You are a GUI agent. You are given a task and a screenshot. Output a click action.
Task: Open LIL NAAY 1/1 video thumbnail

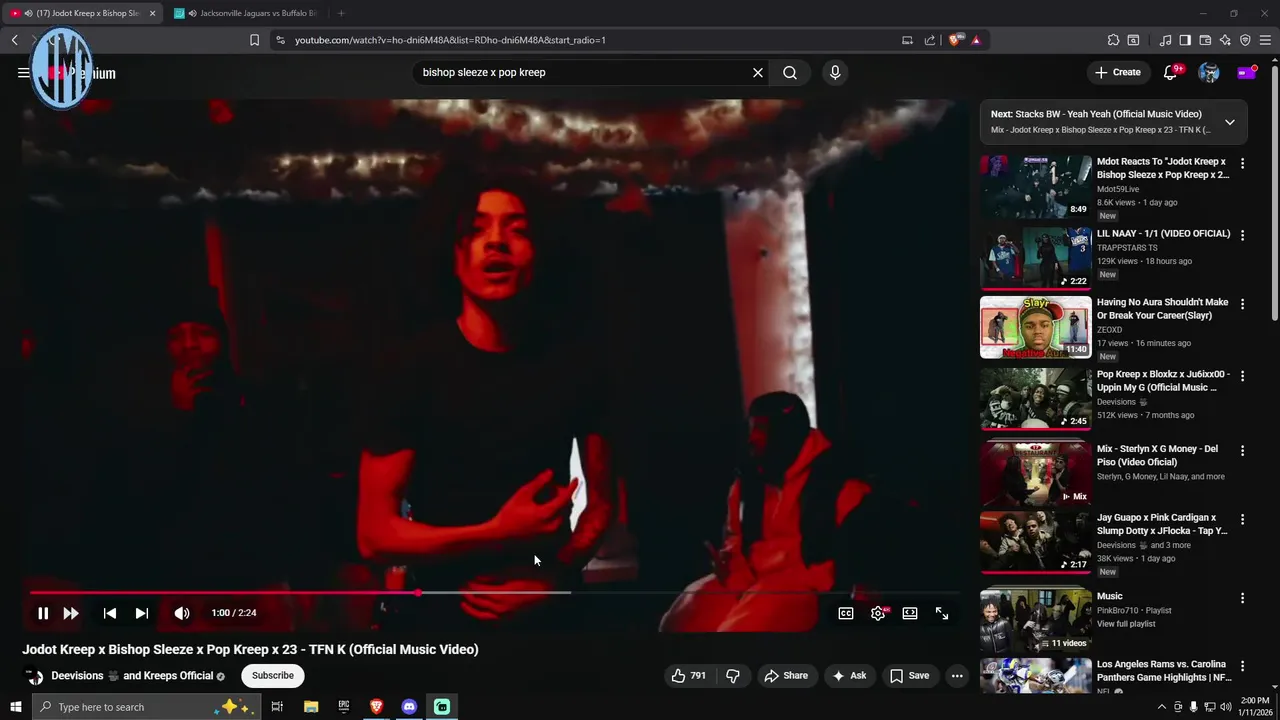point(1036,258)
